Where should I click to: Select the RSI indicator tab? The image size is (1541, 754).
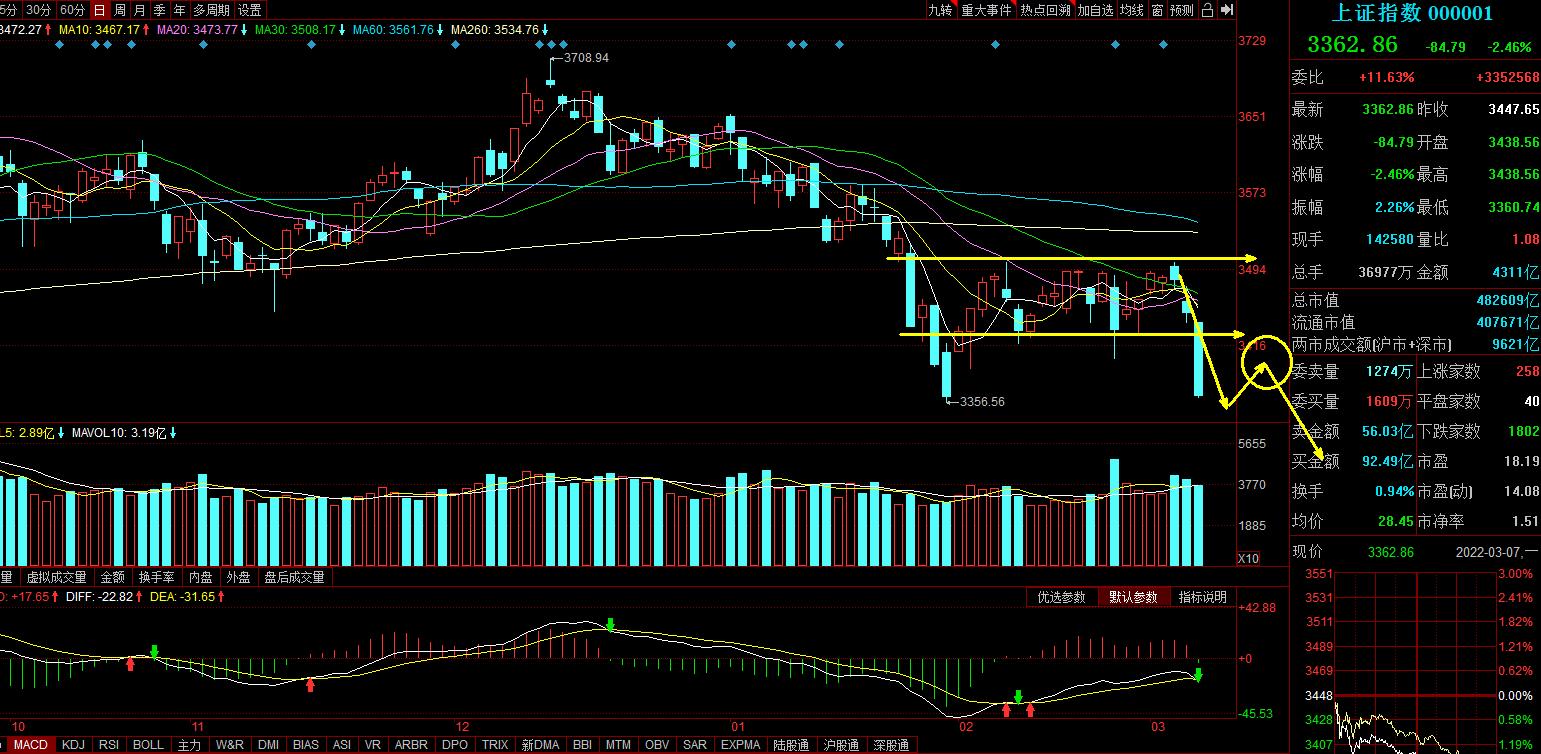(x=109, y=745)
